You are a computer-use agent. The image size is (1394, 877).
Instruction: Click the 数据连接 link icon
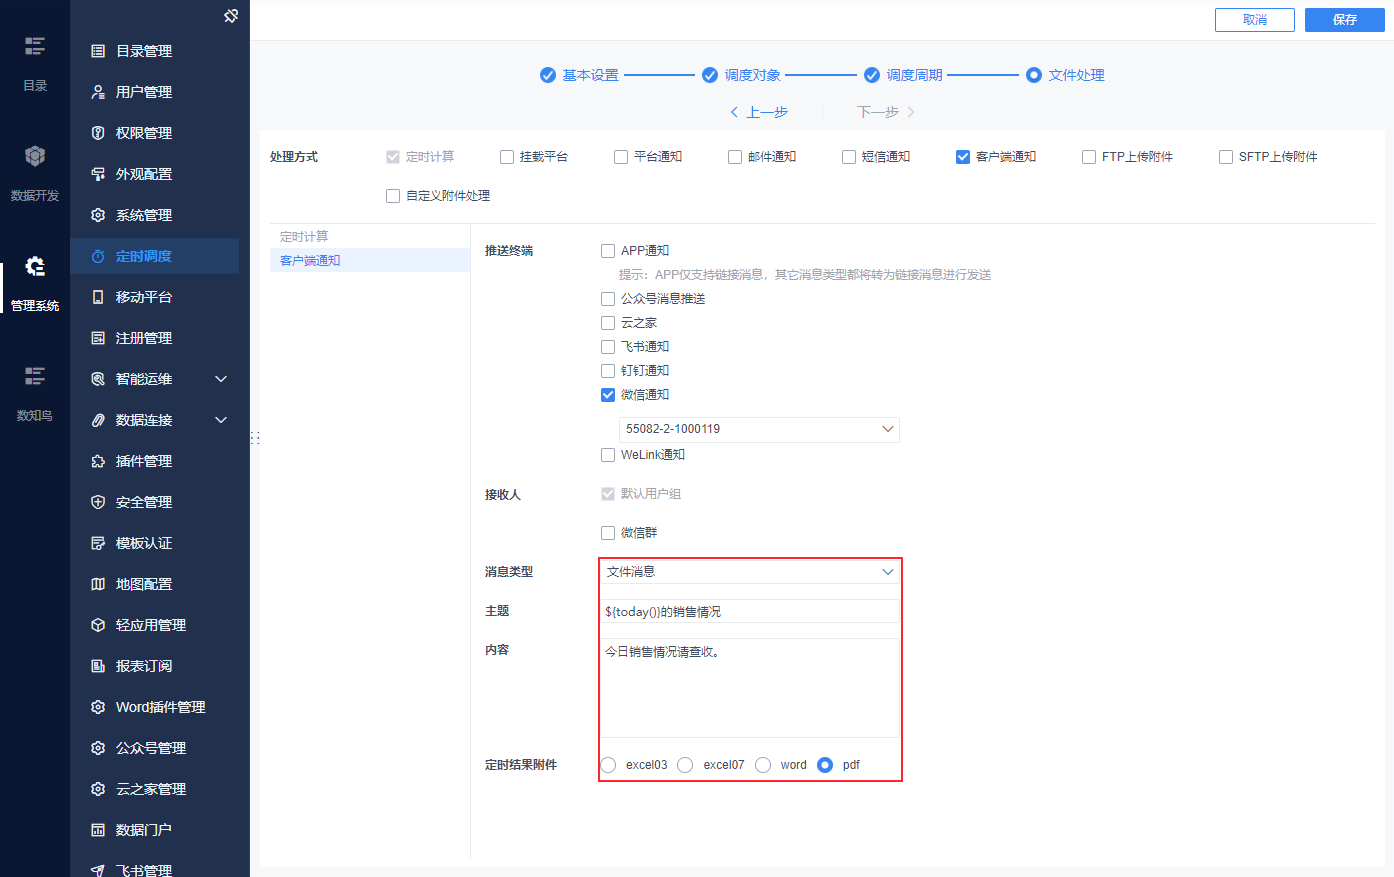[98, 420]
